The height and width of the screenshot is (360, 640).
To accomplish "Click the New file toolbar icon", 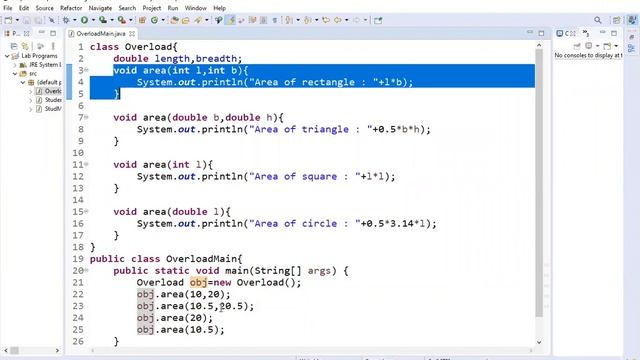I will (x=9, y=20).
